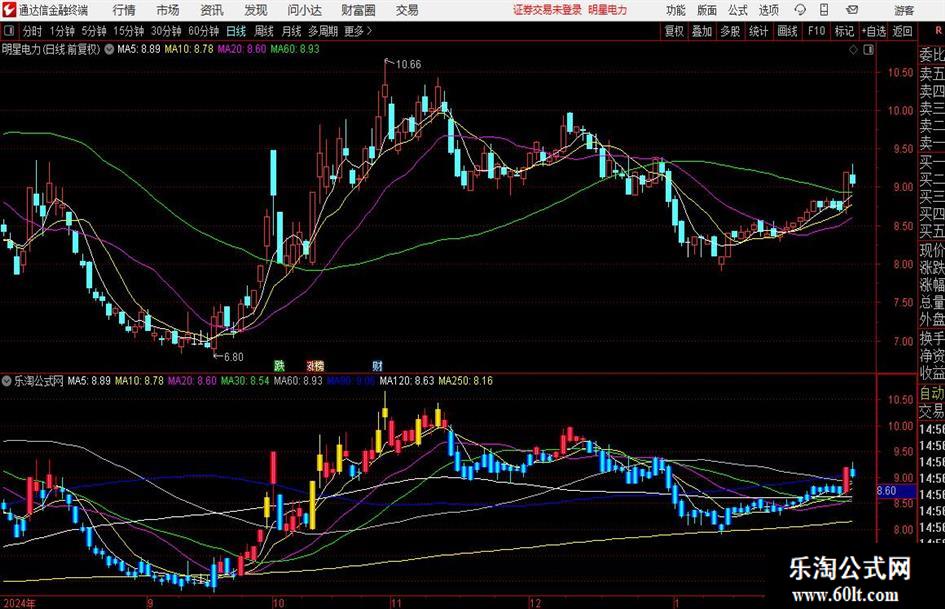Image resolution: width=945 pixels, height=609 pixels.
Task: Click the 证券交易未登录 login link
Action: point(547,10)
